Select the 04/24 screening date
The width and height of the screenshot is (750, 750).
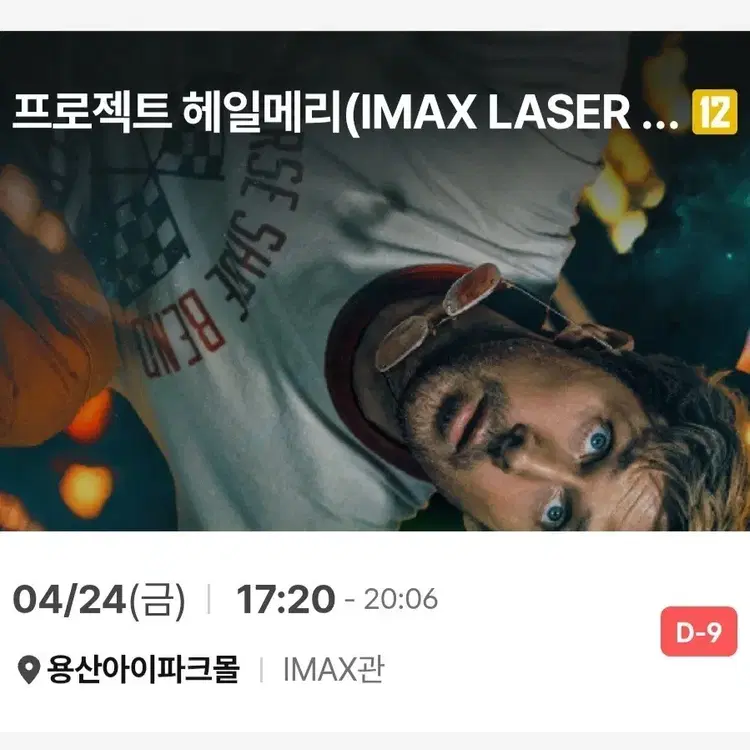69,599
